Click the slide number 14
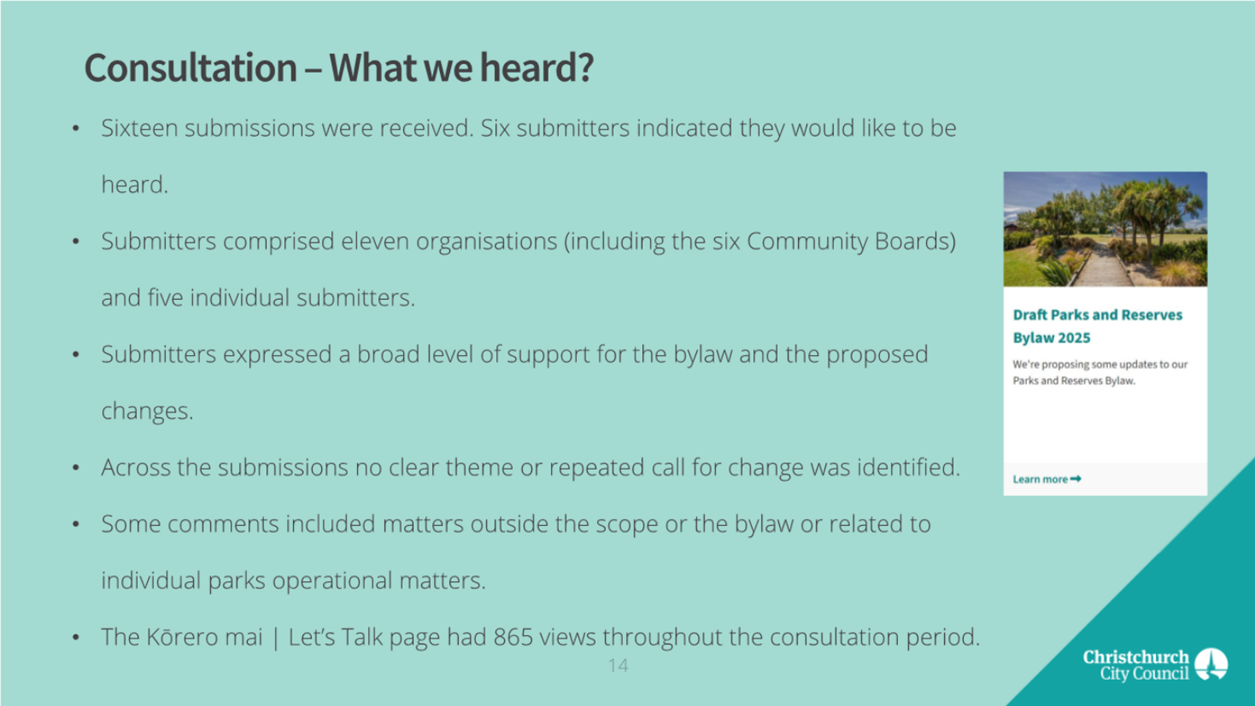This screenshot has height=706, width=1255. coord(618,665)
